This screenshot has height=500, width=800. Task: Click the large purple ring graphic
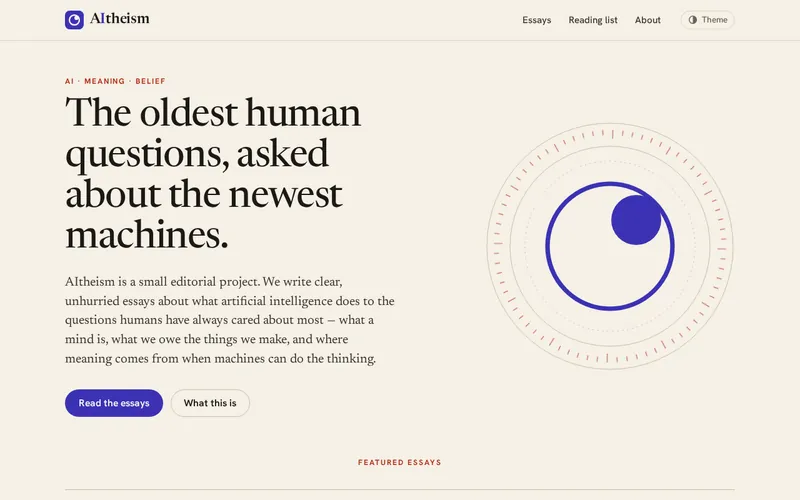[610, 246]
